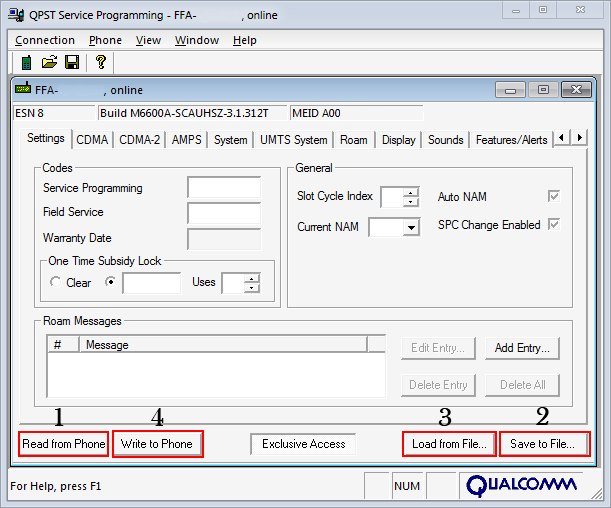This screenshot has height=508, width=611.
Task: Toggle the SPC Change Enabled checkbox
Action: tap(554, 224)
